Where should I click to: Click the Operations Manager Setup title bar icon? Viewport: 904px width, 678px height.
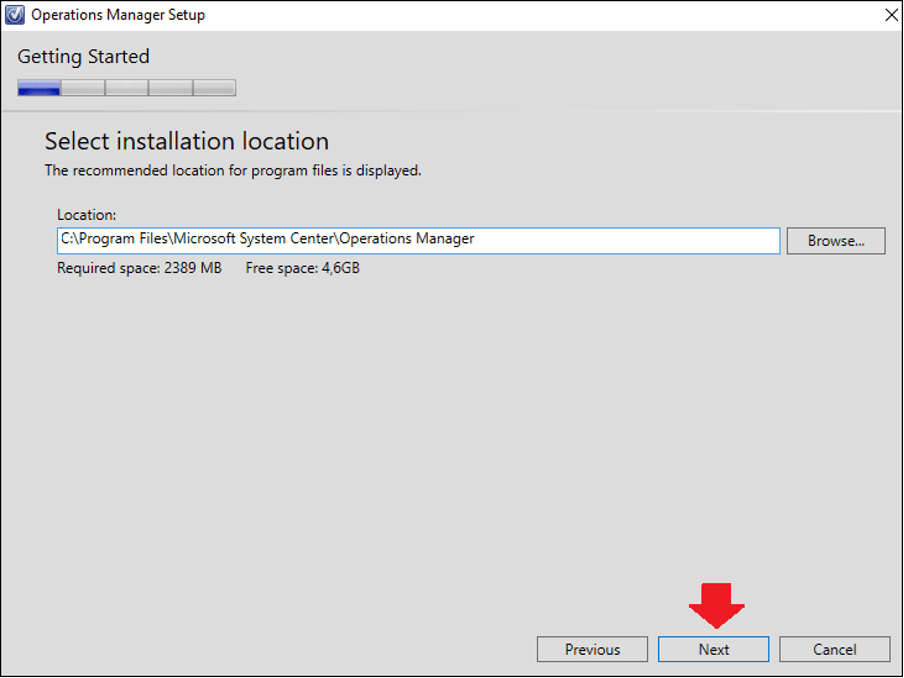pos(15,14)
